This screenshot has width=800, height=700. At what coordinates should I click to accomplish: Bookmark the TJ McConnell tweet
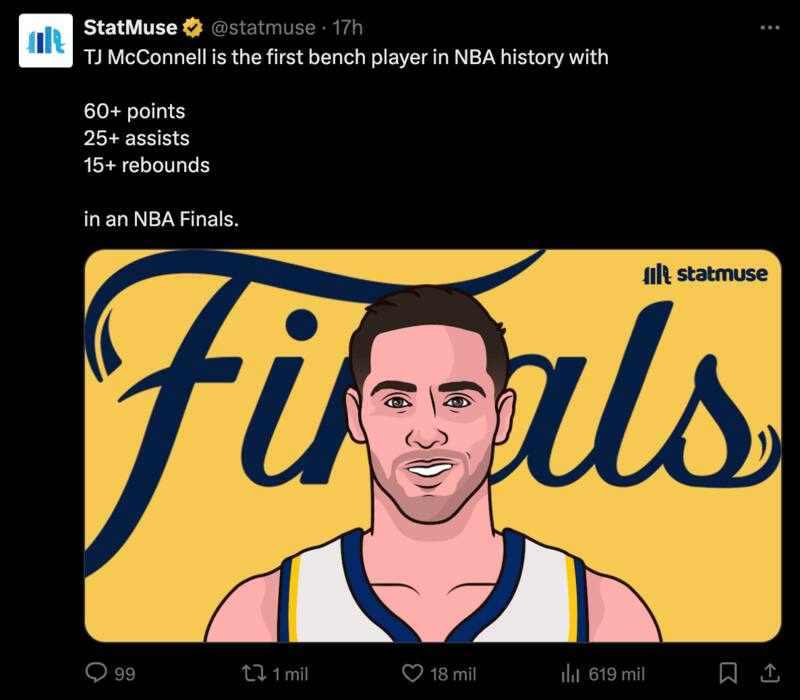tap(729, 673)
